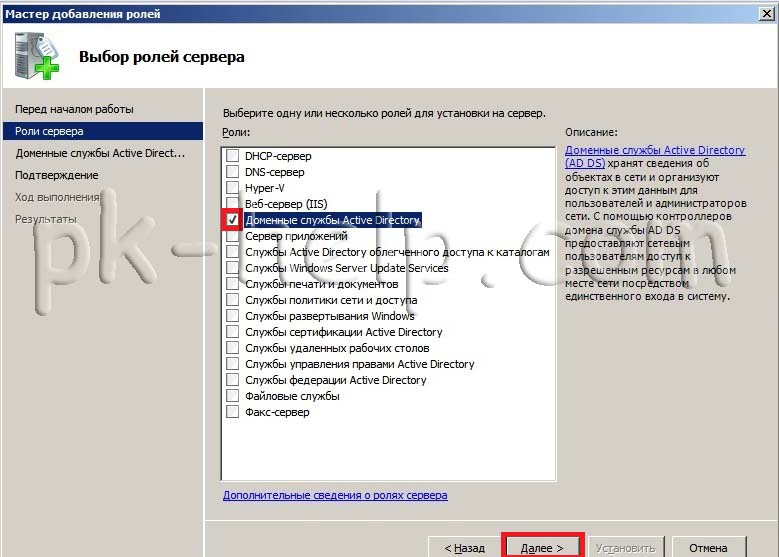Tick the Факс-сервер checkbox
This screenshot has width=779, height=557.
232,411
